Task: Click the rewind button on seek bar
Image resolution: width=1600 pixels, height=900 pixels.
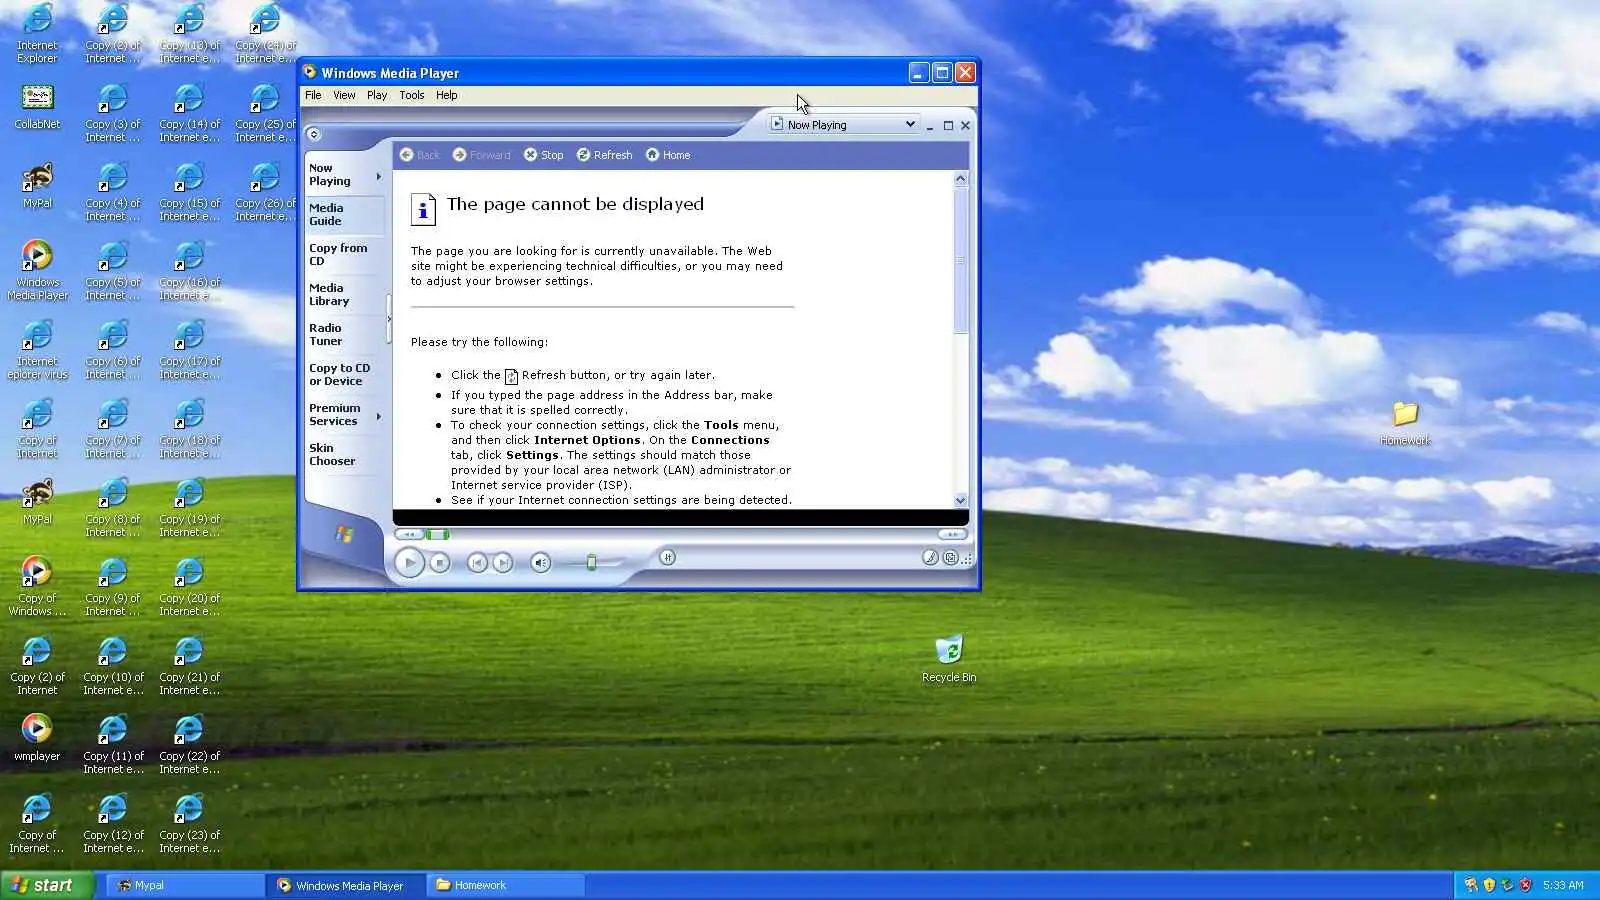Action: pyautogui.click(x=410, y=534)
